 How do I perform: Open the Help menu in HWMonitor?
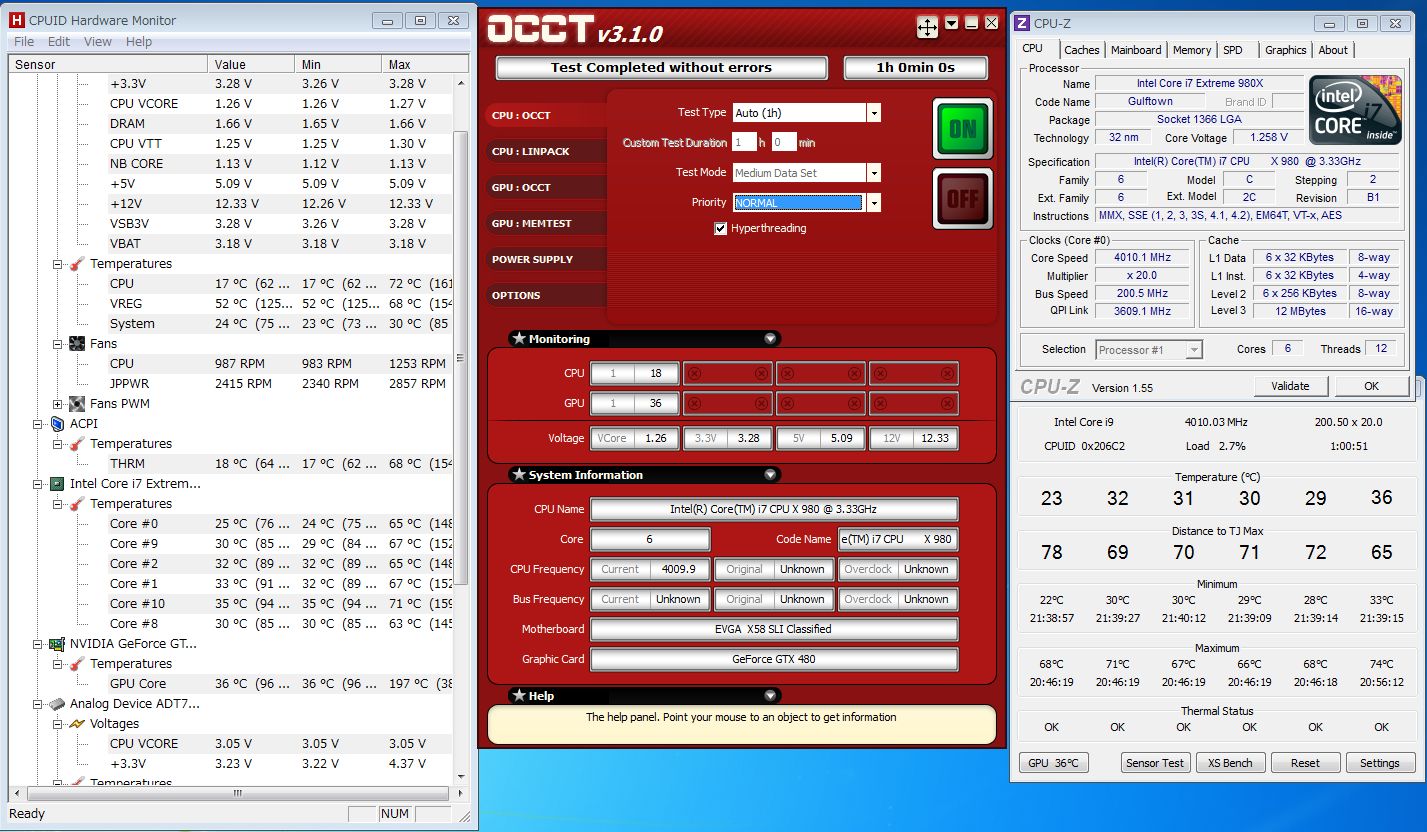[139, 42]
